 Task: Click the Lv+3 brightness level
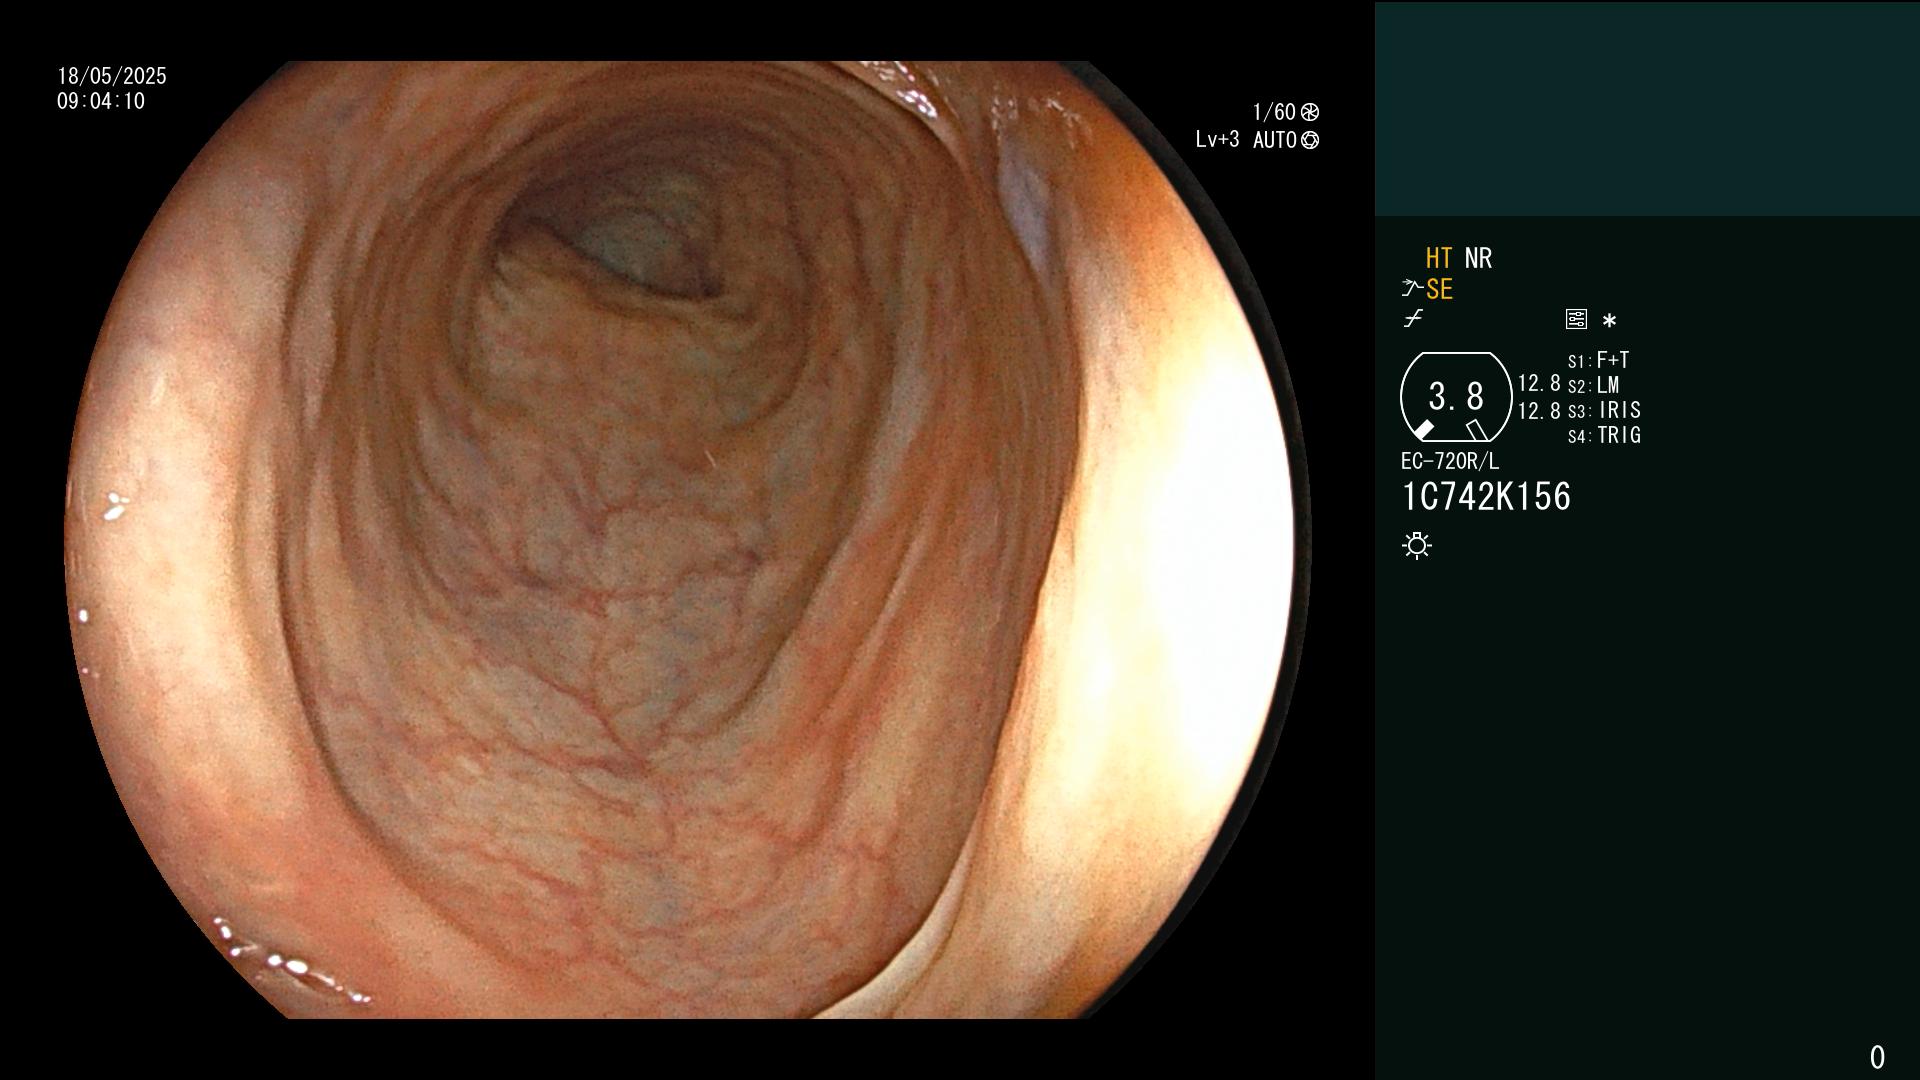coord(1217,140)
